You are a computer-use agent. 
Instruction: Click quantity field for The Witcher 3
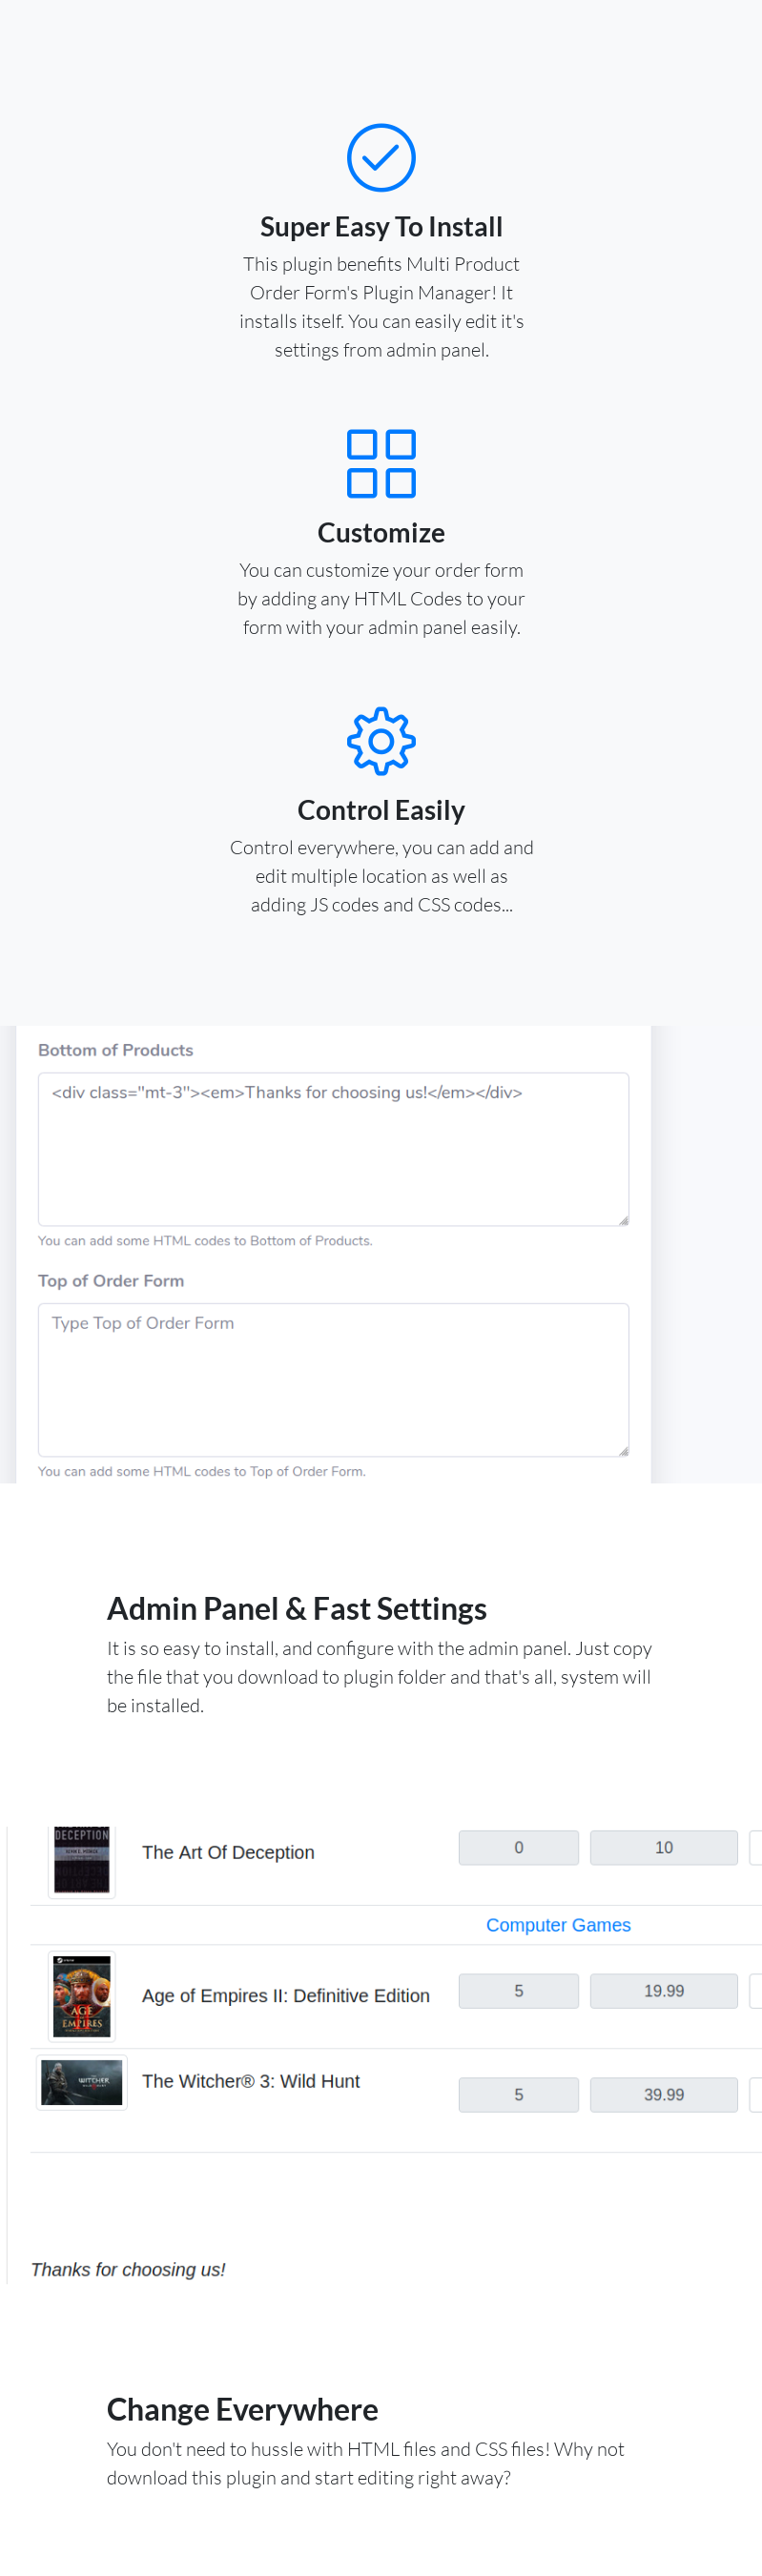[x=518, y=2094]
